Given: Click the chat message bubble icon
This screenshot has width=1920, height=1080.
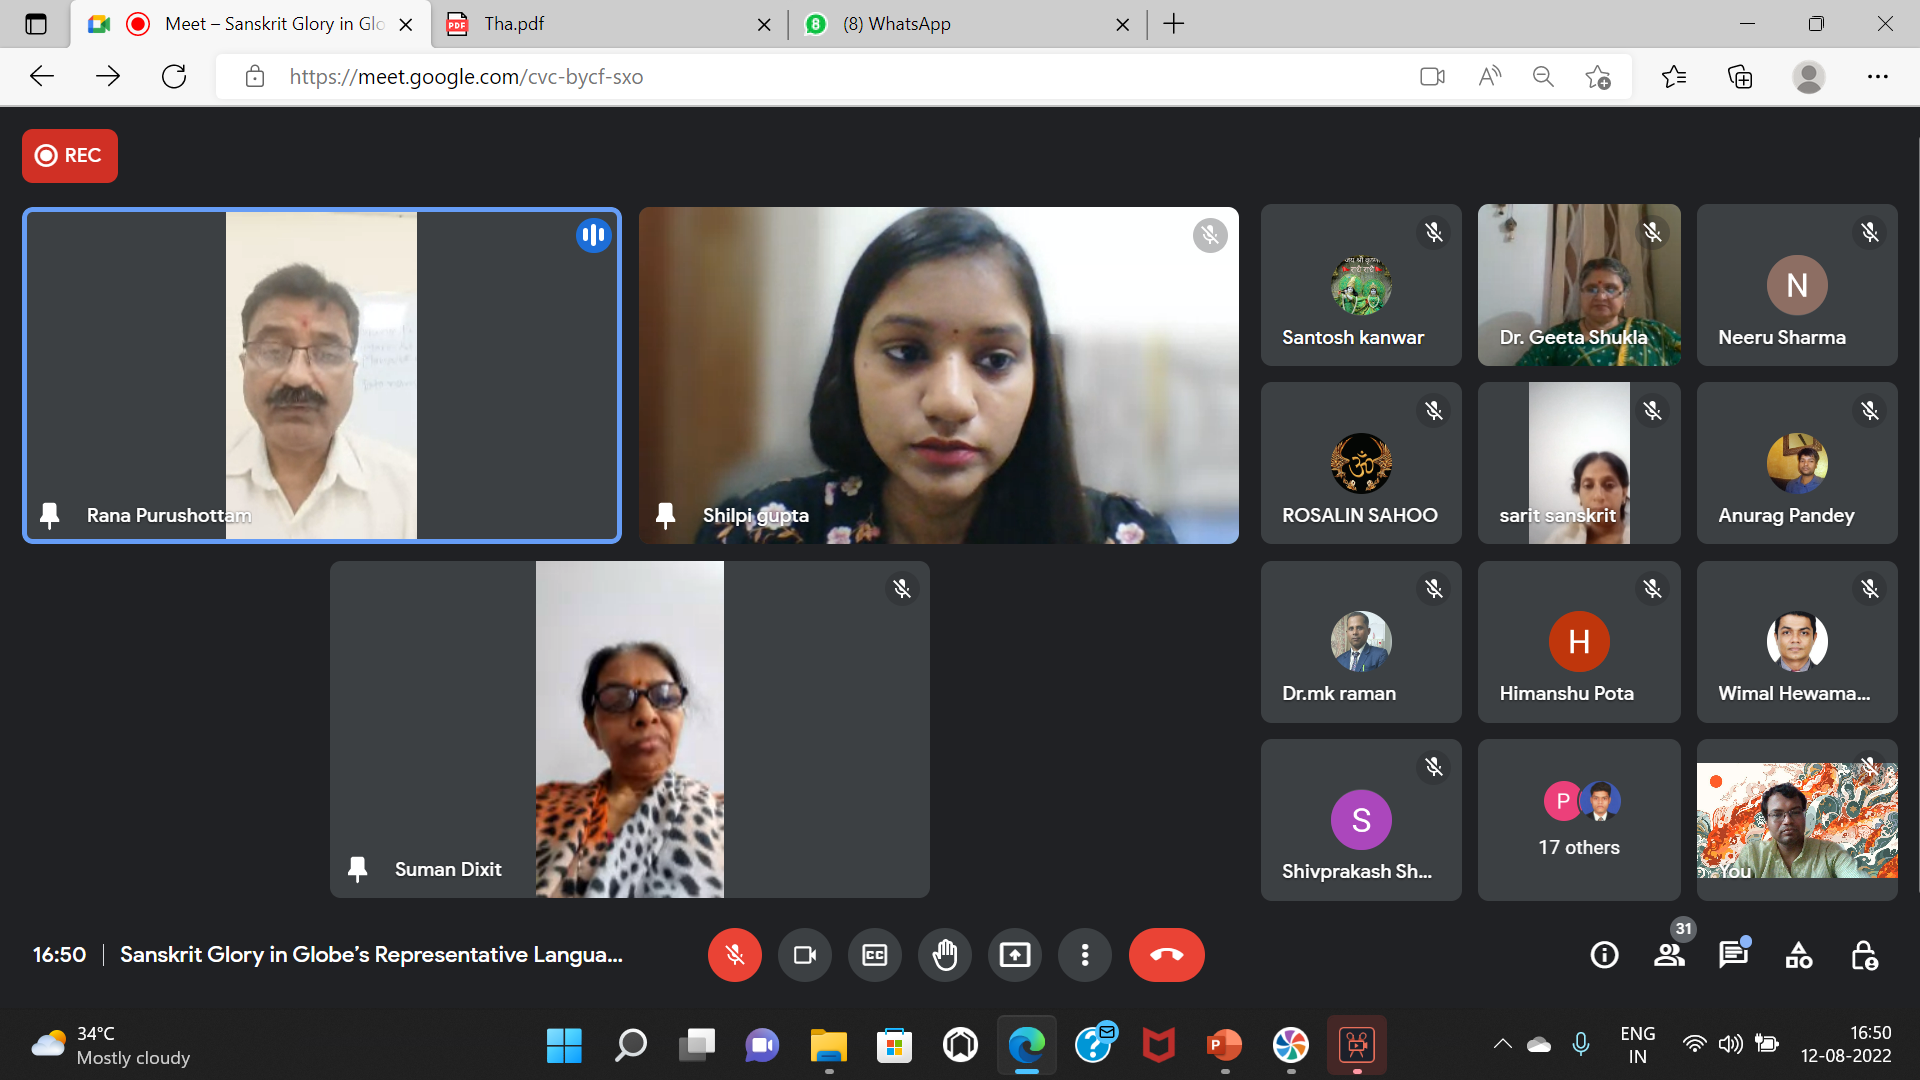Looking at the screenshot, I should 1733,955.
